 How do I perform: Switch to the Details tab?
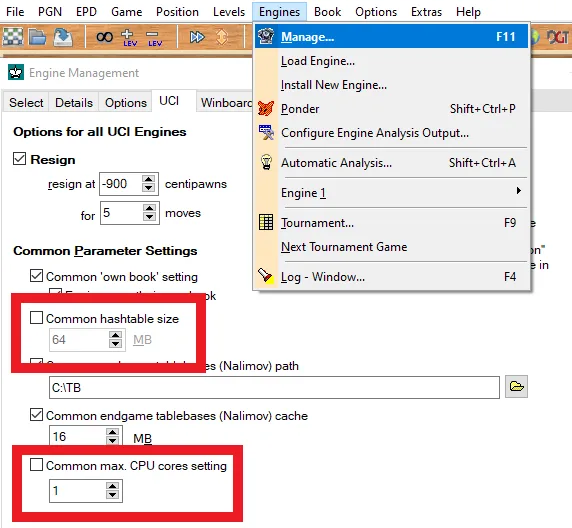74,103
